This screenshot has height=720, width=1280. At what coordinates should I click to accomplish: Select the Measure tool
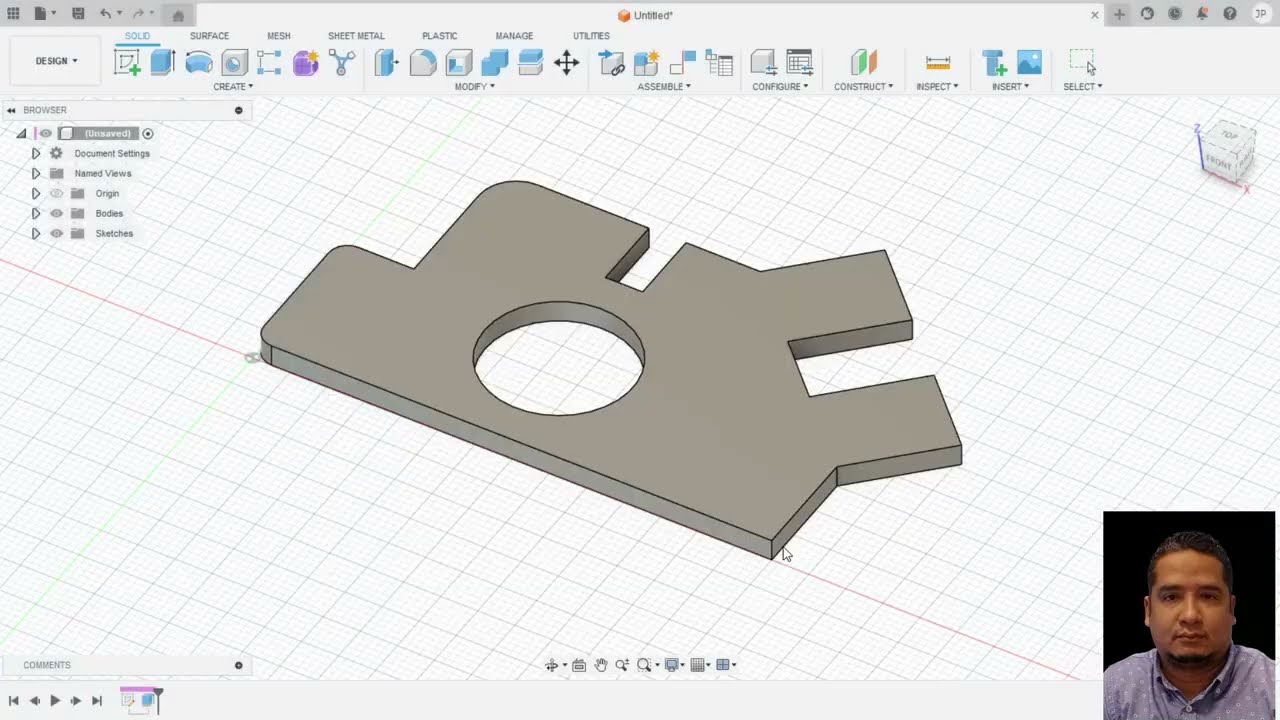(938, 63)
